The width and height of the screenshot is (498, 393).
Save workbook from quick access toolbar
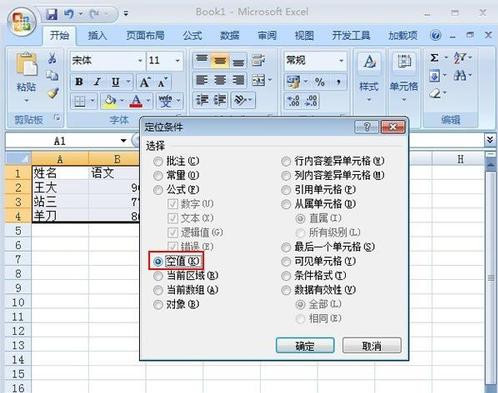(x=51, y=14)
